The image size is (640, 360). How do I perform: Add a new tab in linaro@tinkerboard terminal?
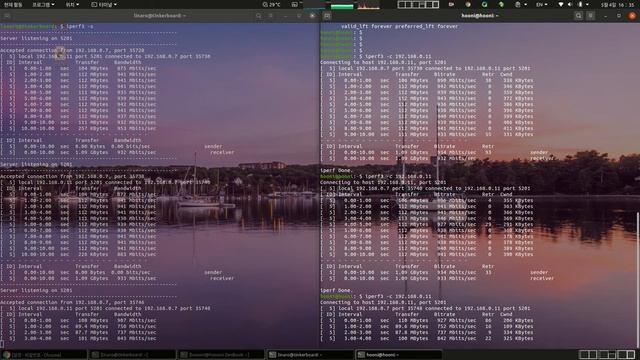[7, 16]
